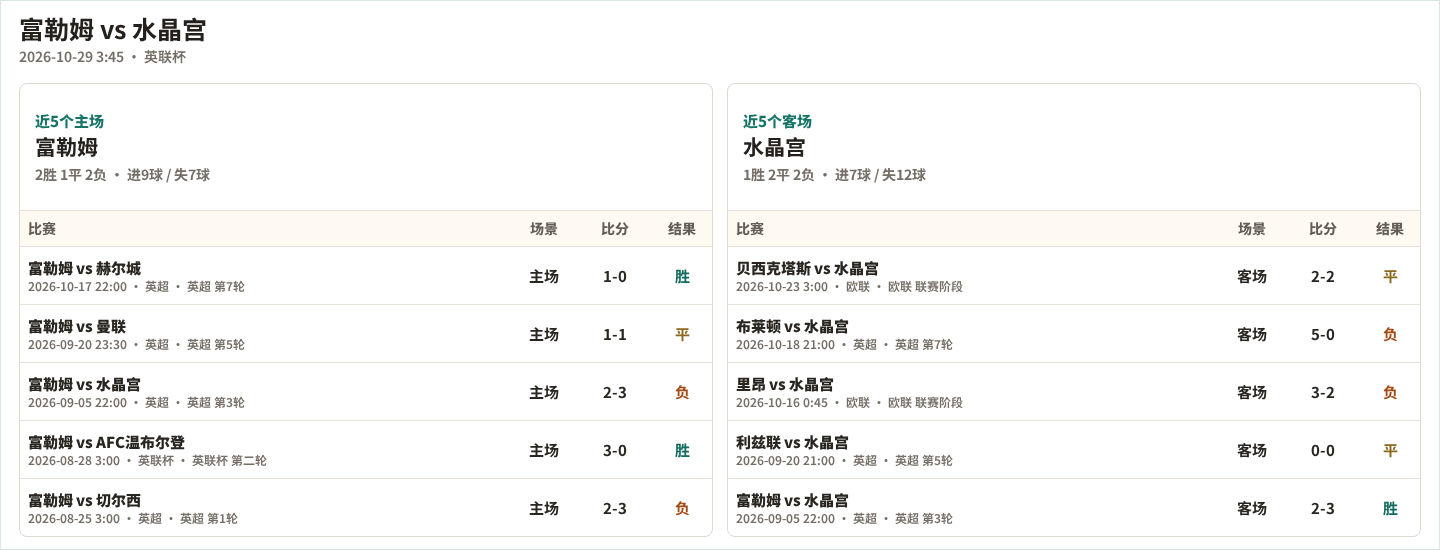Image resolution: width=1440 pixels, height=550 pixels.
Task: Click the 平 result in 贝西克塔斯 row
Action: (1390, 276)
